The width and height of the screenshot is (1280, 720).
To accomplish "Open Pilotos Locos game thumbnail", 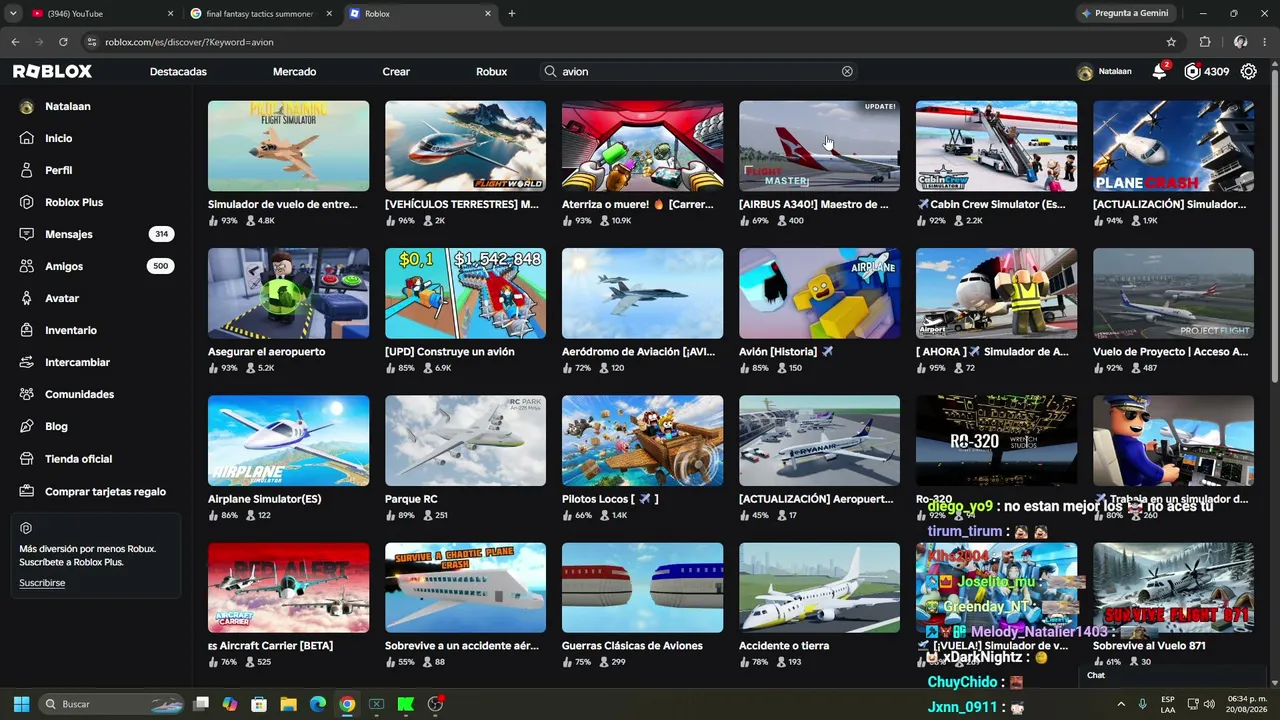I will point(642,440).
